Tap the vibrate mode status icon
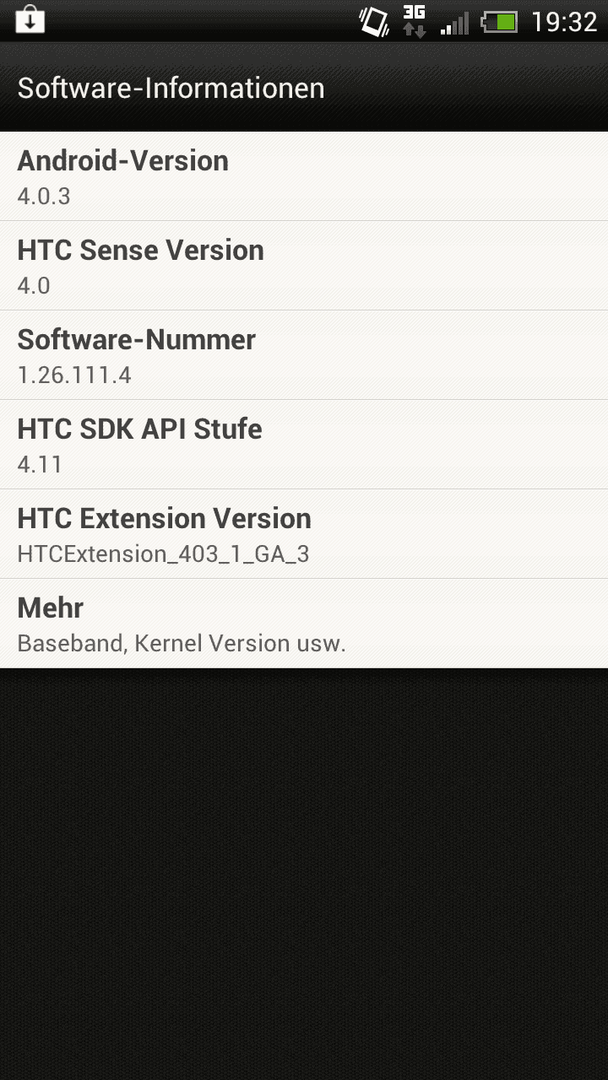608x1080 pixels. (375, 21)
